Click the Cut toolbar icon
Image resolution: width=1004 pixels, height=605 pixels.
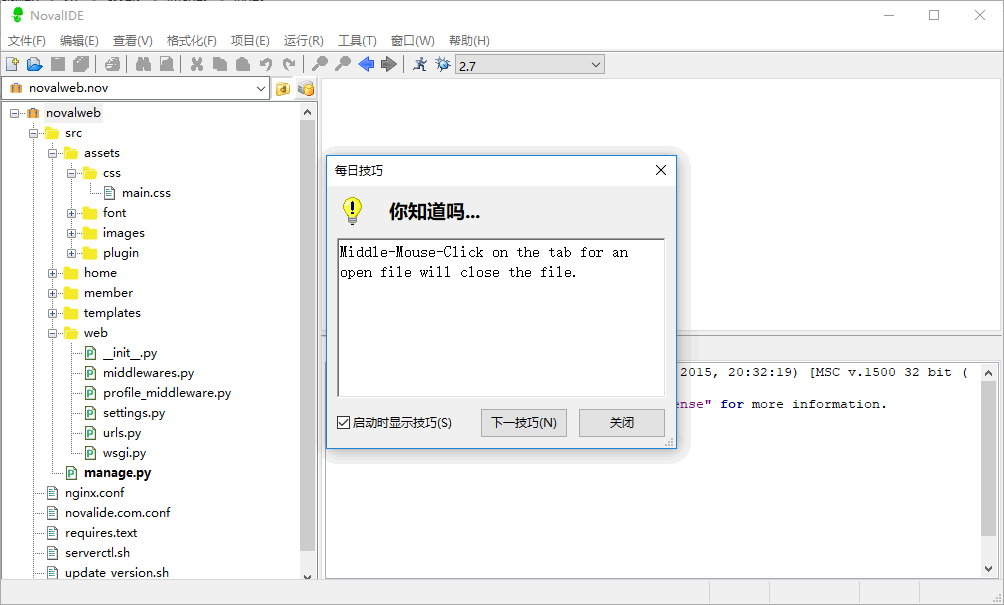coord(196,63)
